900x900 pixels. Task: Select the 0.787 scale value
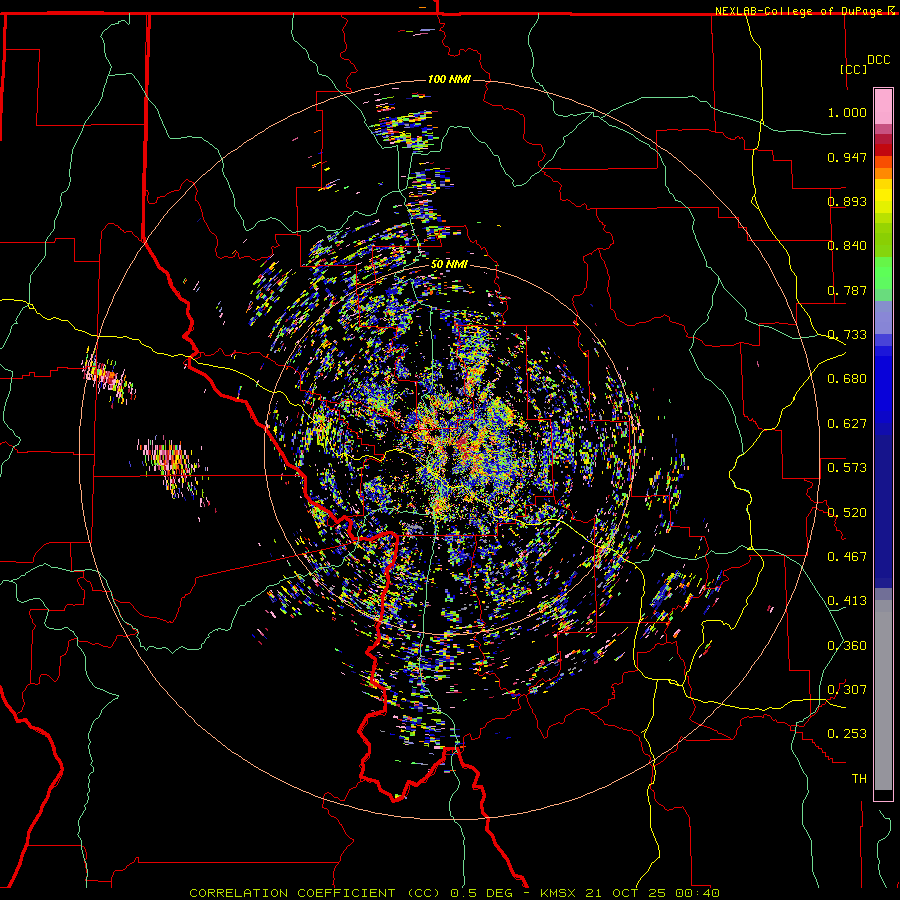coord(847,290)
